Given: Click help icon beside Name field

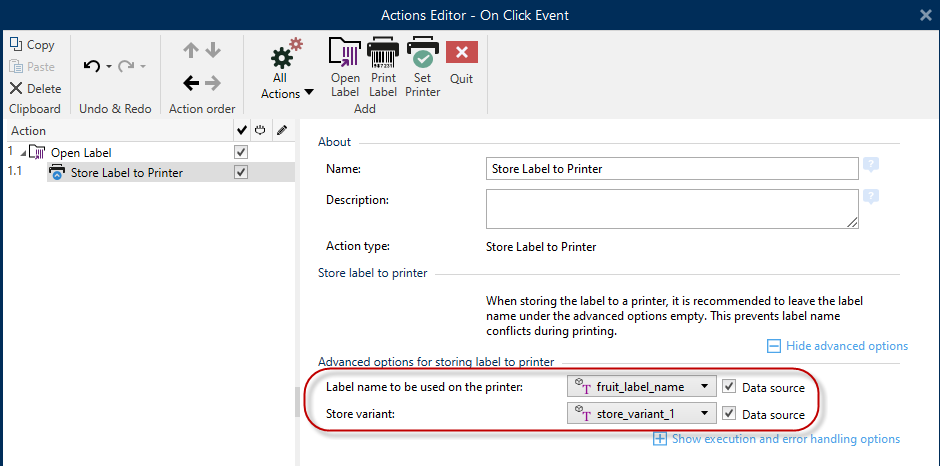Looking at the screenshot, I should (x=871, y=165).
